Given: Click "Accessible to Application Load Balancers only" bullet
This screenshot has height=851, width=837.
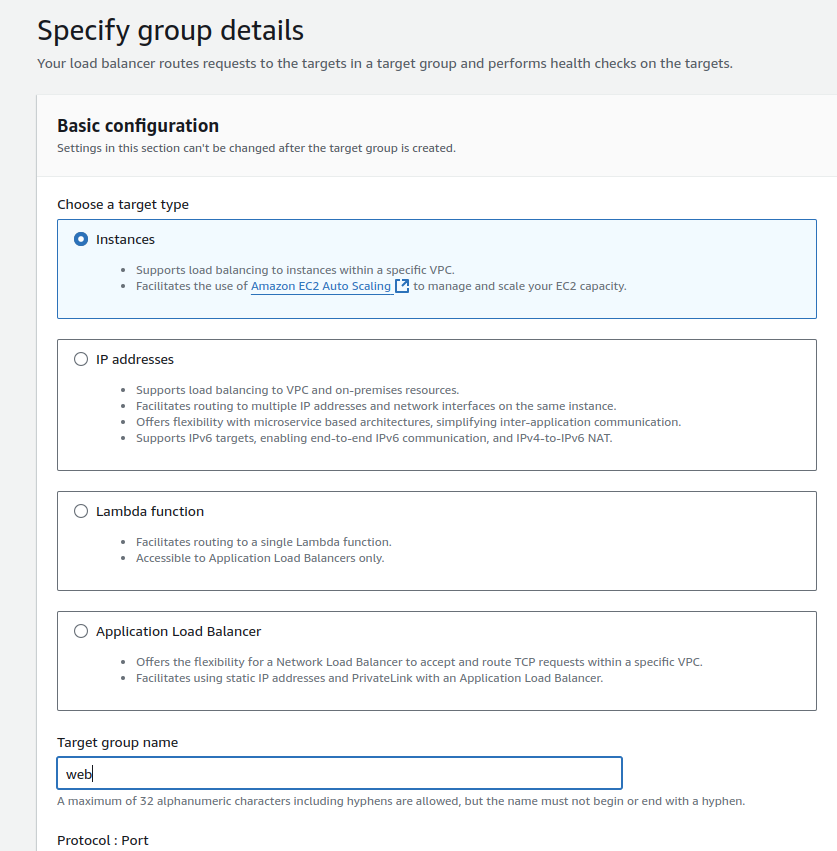Looking at the screenshot, I should (x=260, y=558).
